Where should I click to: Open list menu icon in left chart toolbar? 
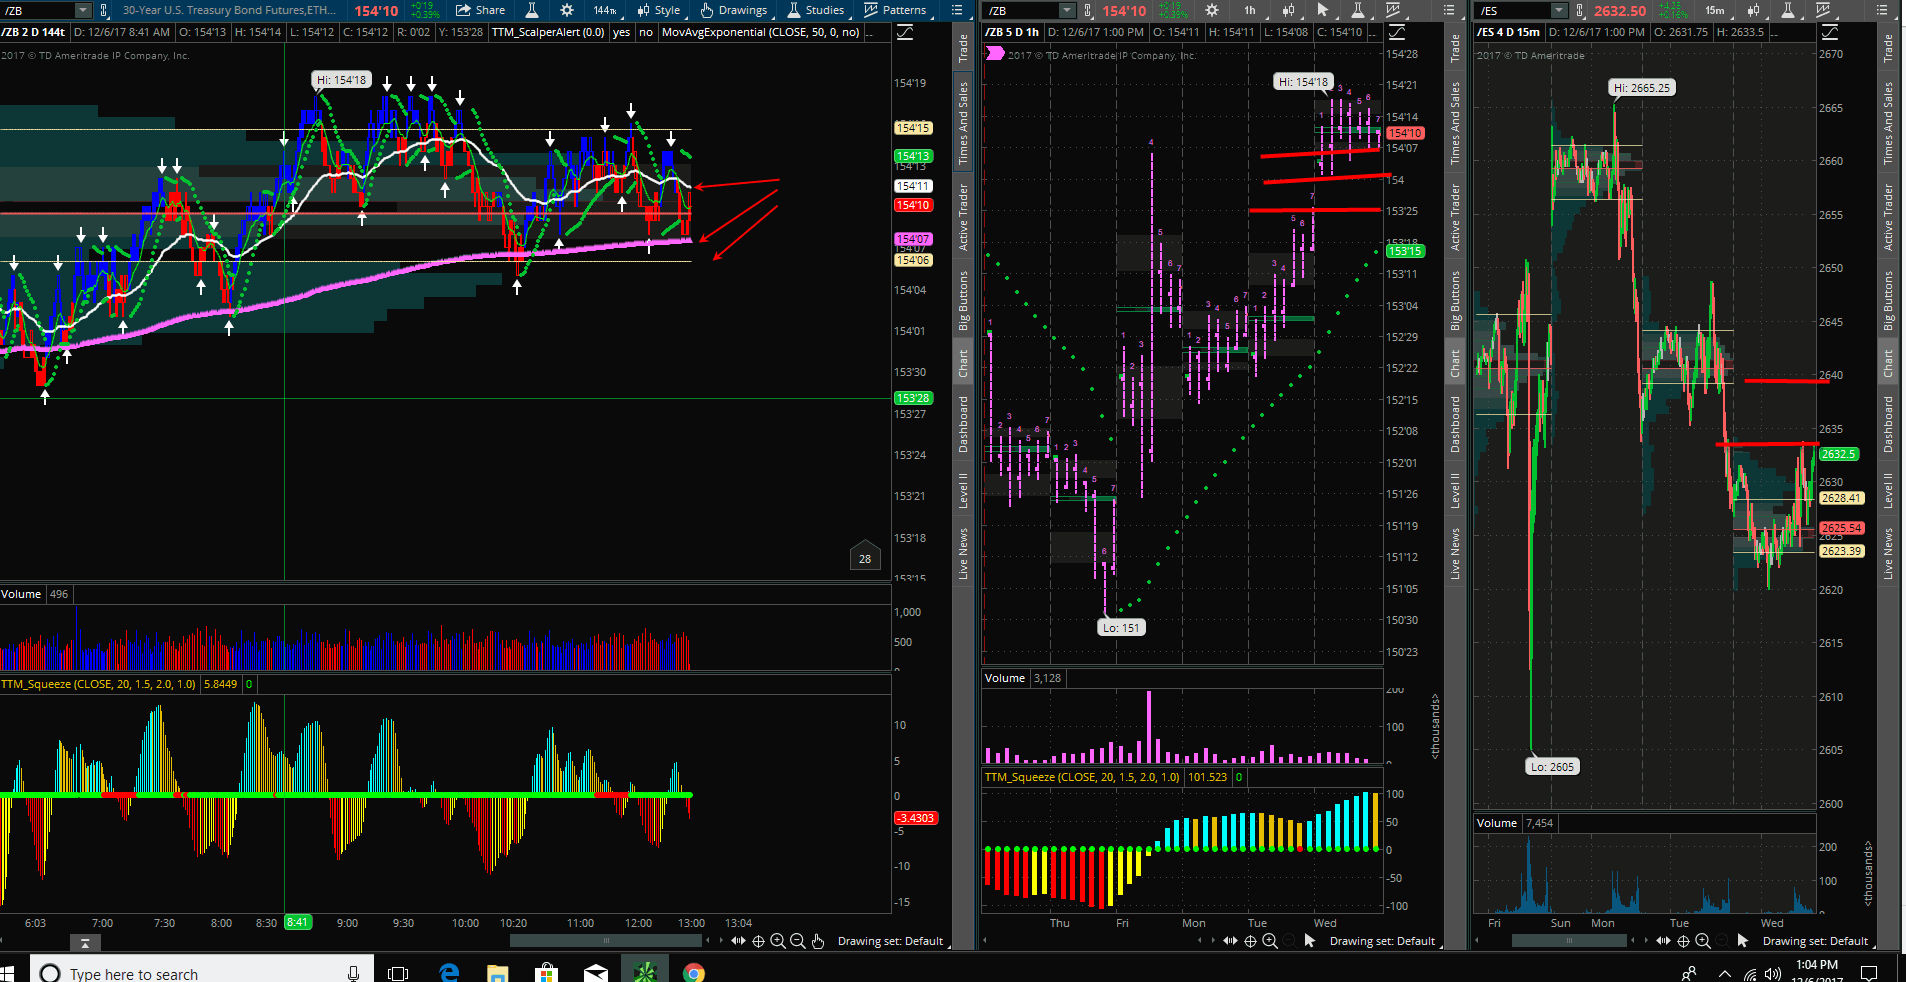(957, 10)
